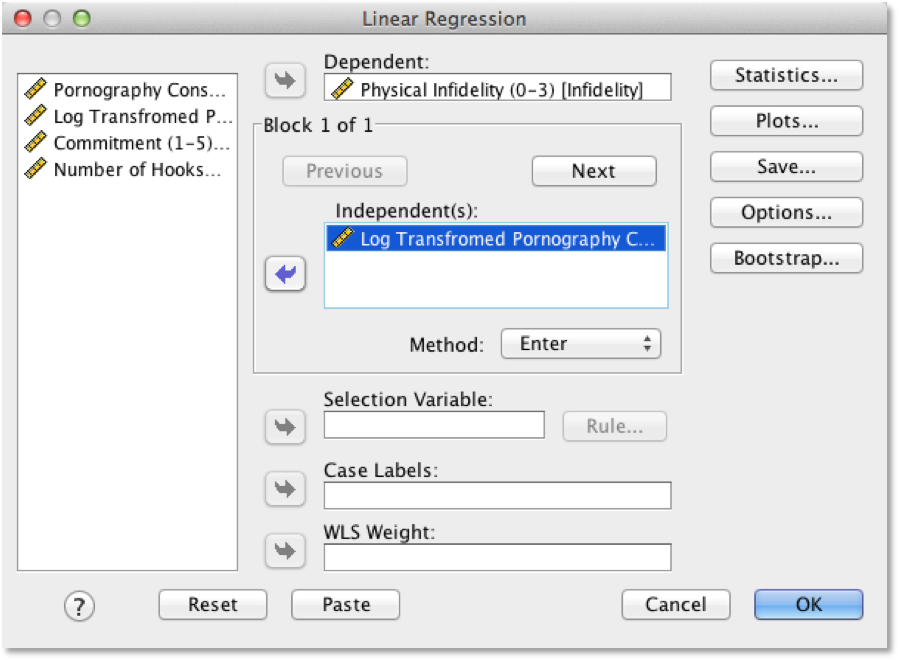Open the Method dropdown set to Enter
This screenshot has width=899, height=660.
tap(580, 344)
